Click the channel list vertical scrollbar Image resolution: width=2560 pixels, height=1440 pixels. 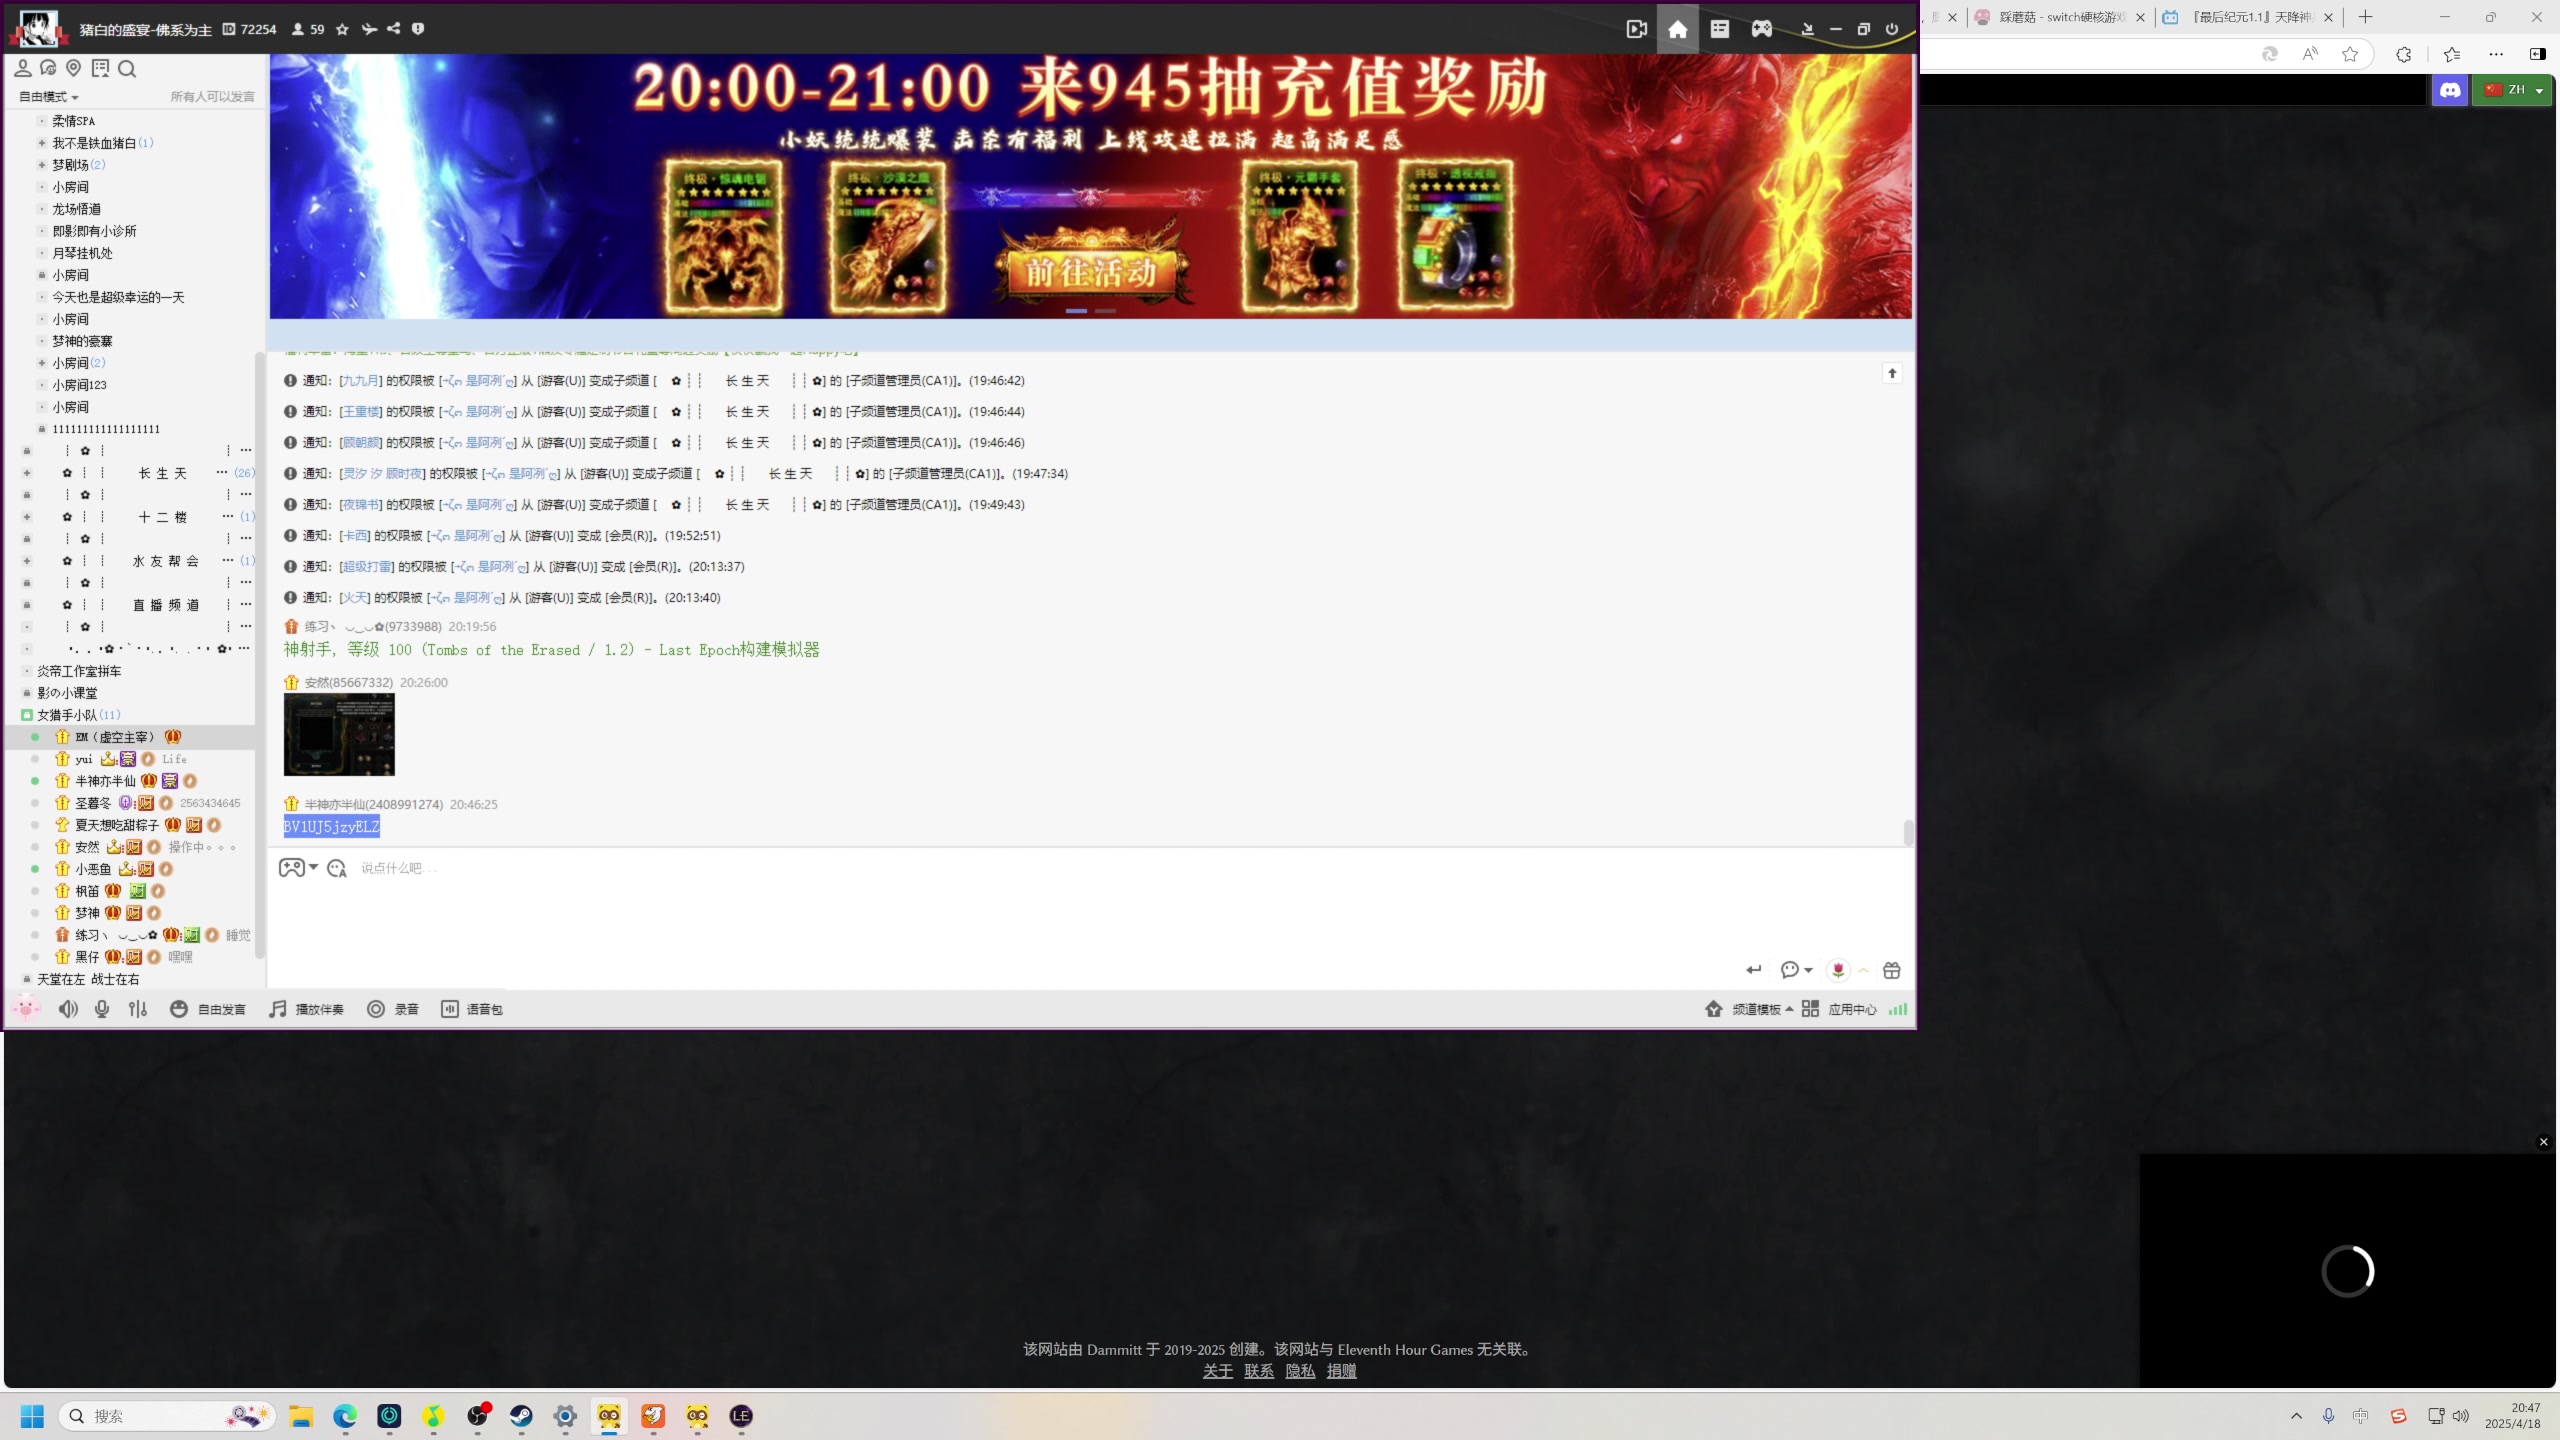[x=260, y=655]
